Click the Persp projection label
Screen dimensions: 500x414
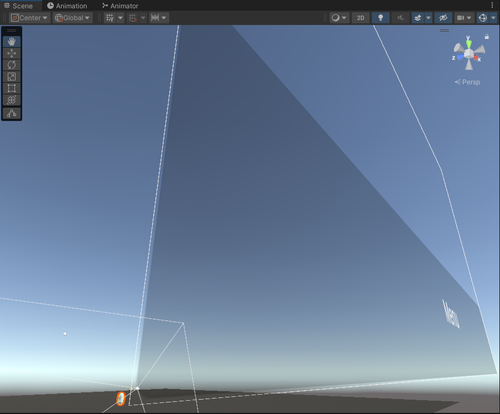coord(468,82)
